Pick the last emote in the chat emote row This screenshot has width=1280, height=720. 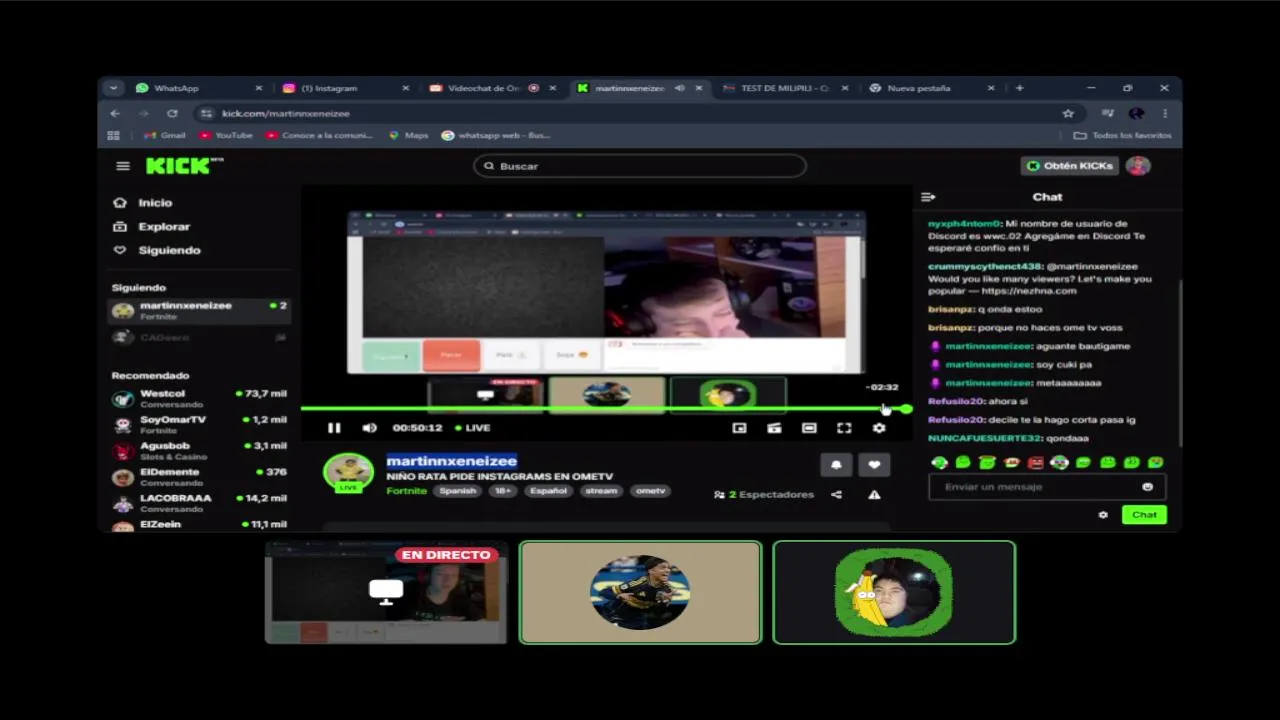pos(1156,462)
